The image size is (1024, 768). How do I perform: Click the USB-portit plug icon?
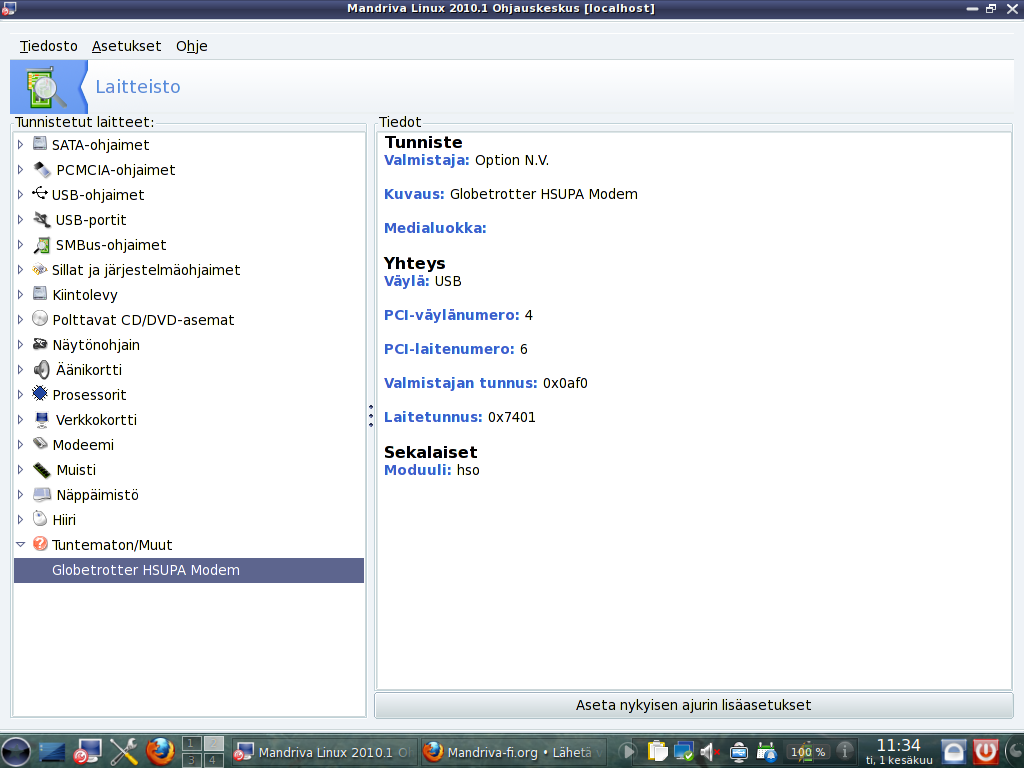[42, 219]
